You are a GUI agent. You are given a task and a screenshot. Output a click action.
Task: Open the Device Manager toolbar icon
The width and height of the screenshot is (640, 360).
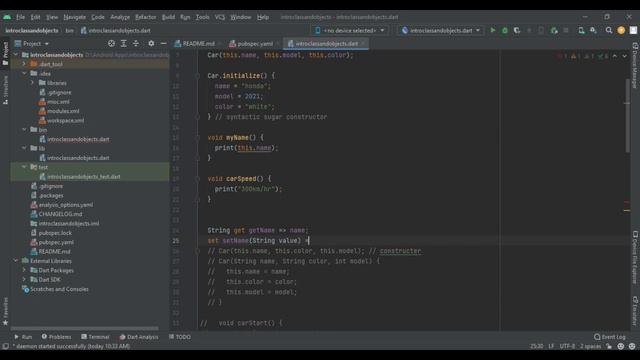581,30
